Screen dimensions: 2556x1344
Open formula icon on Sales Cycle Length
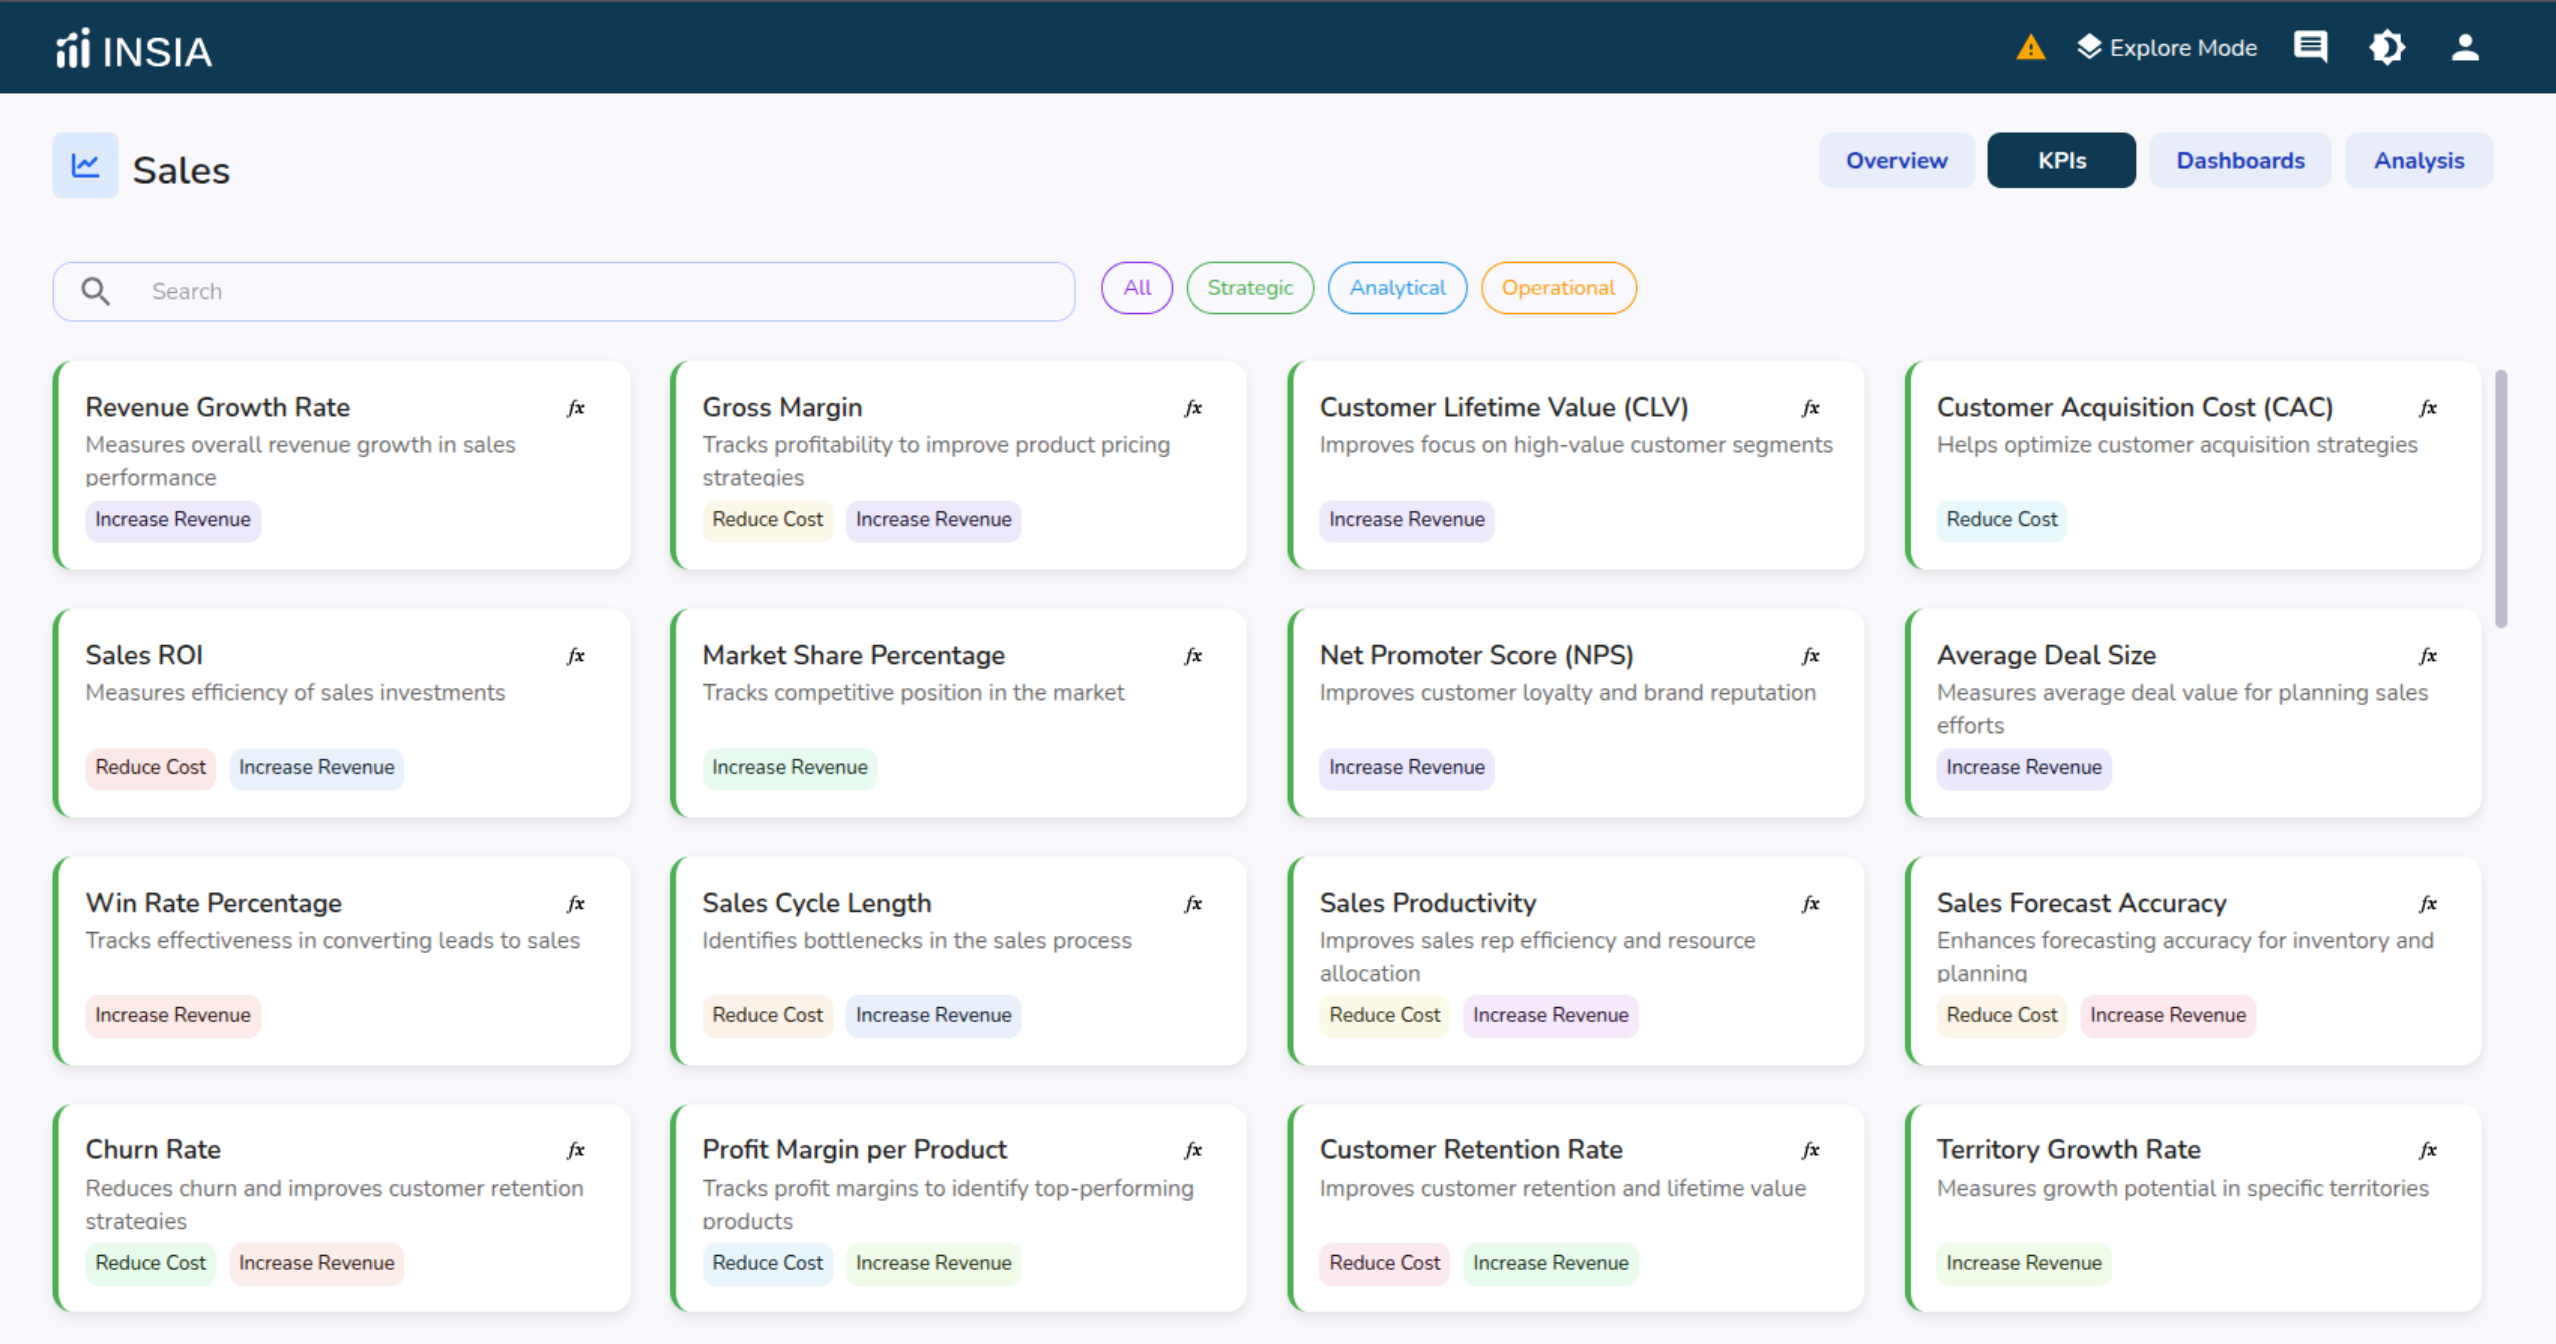point(1193,904)
